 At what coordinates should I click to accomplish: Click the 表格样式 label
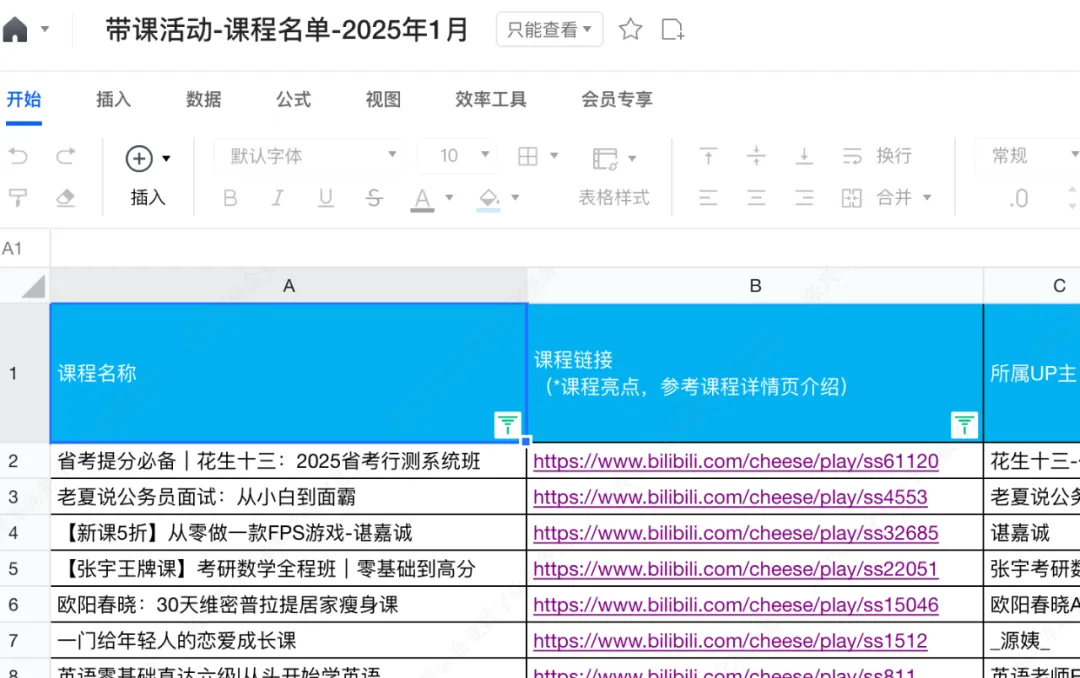point(614,198)
